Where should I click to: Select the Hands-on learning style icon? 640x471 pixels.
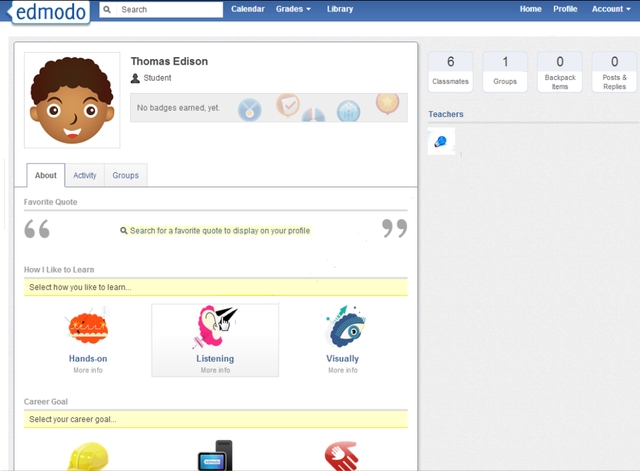point(87,328)
